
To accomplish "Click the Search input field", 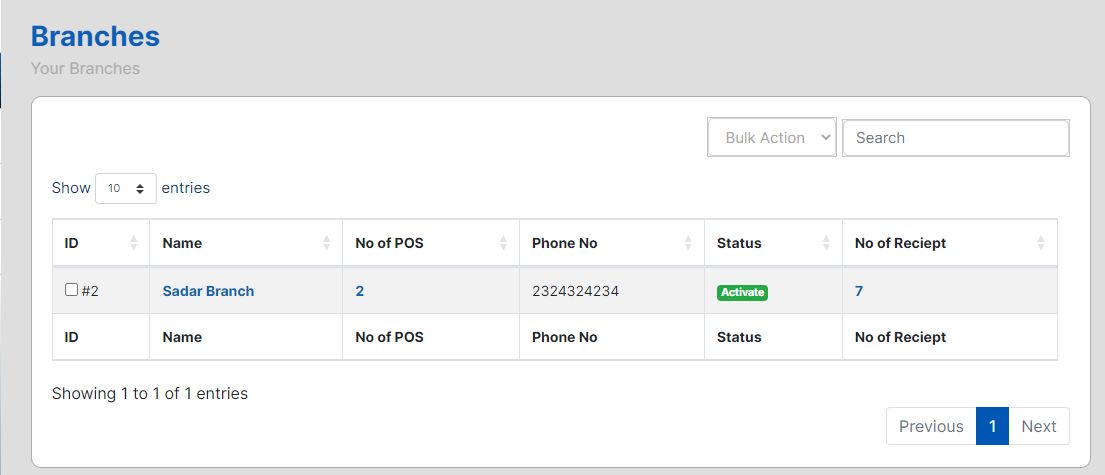I will (955, 138).
